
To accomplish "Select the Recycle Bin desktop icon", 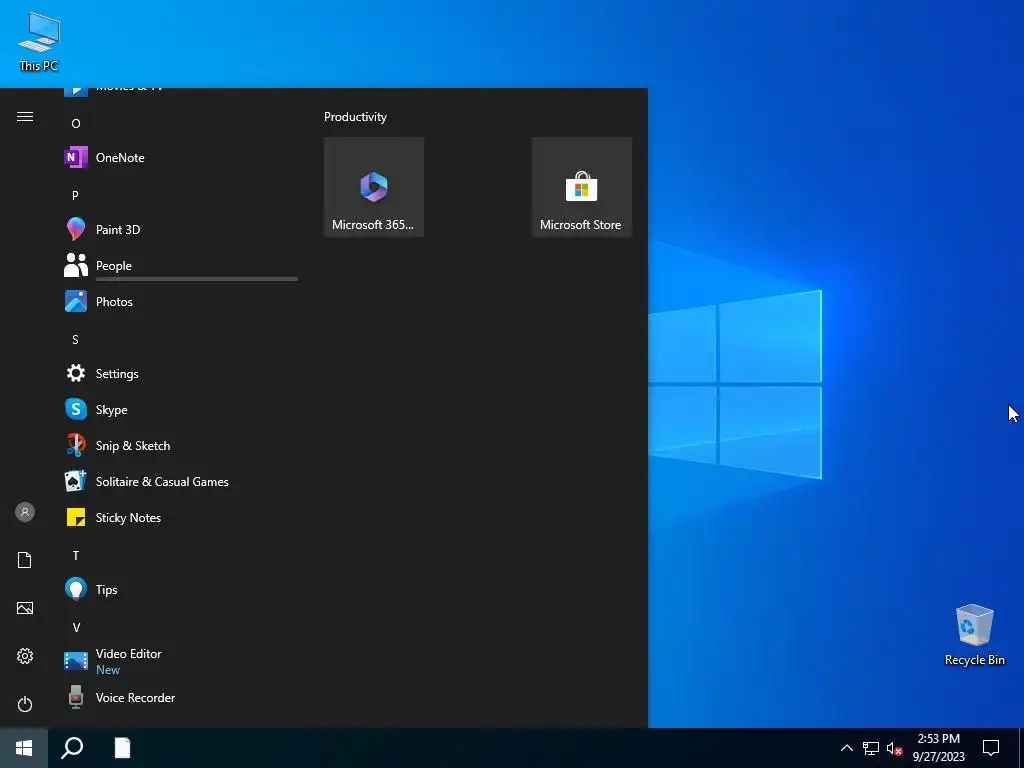I will (974, 635).
